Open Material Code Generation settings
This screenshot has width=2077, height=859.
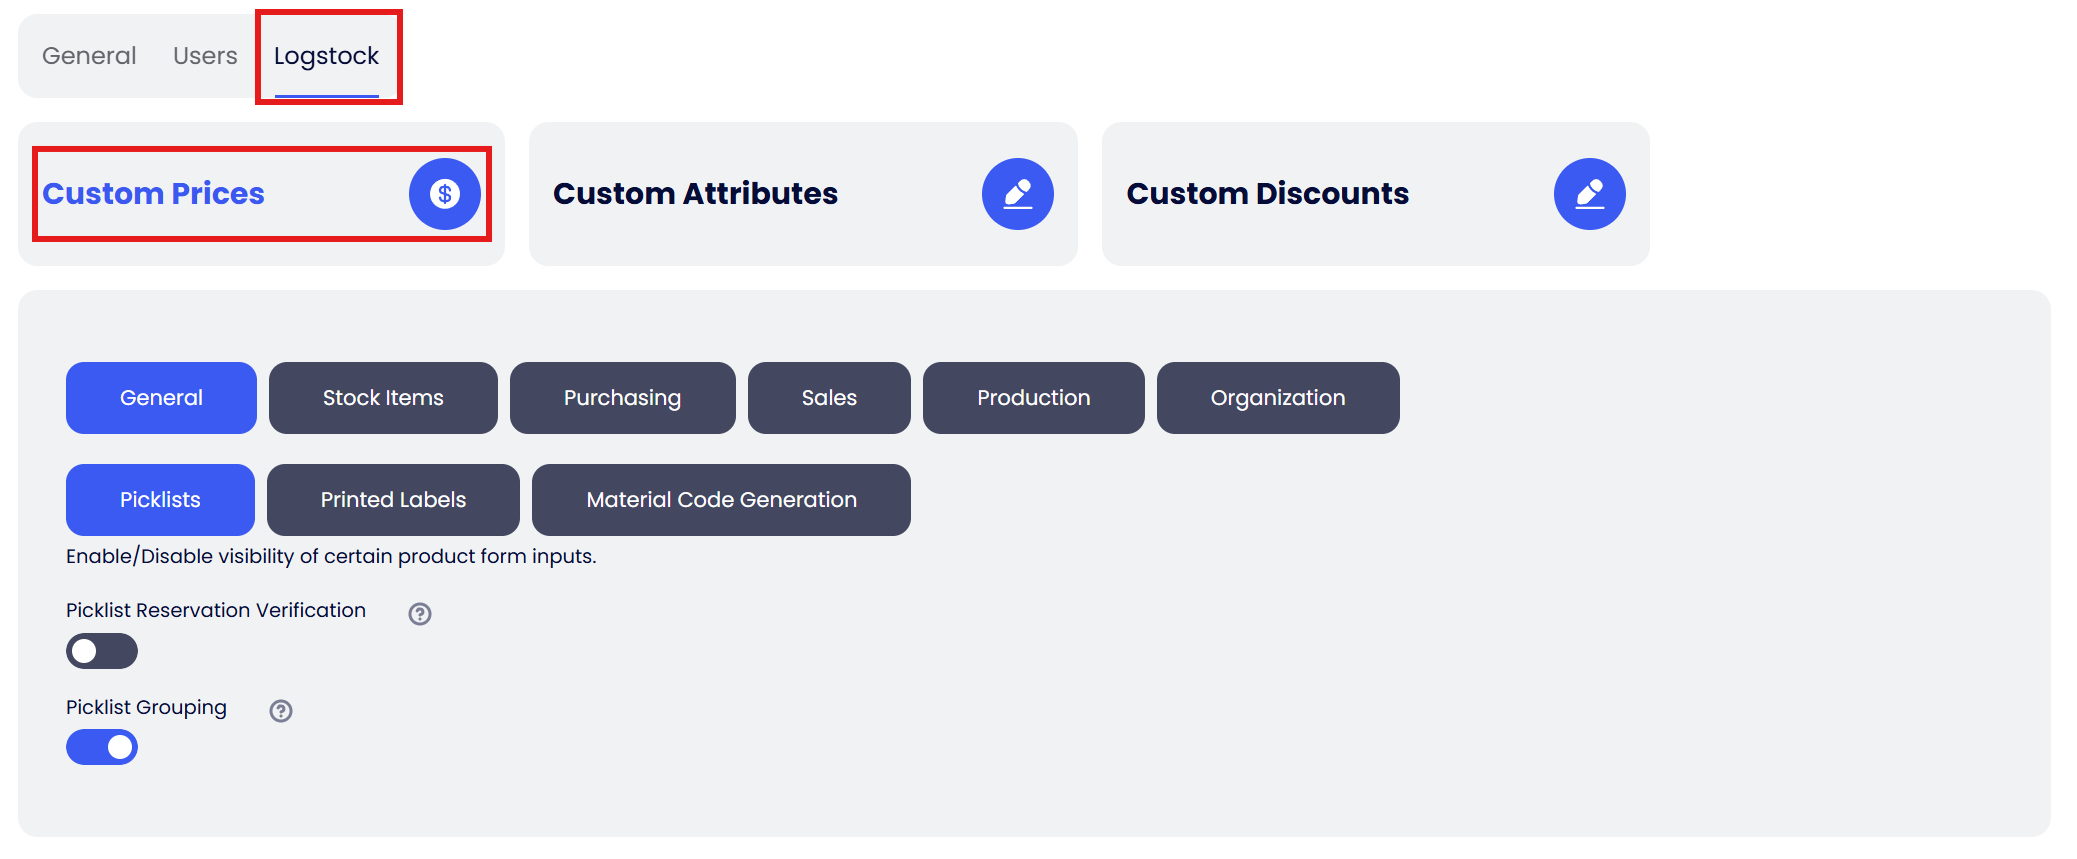click(x=721, y=500)
